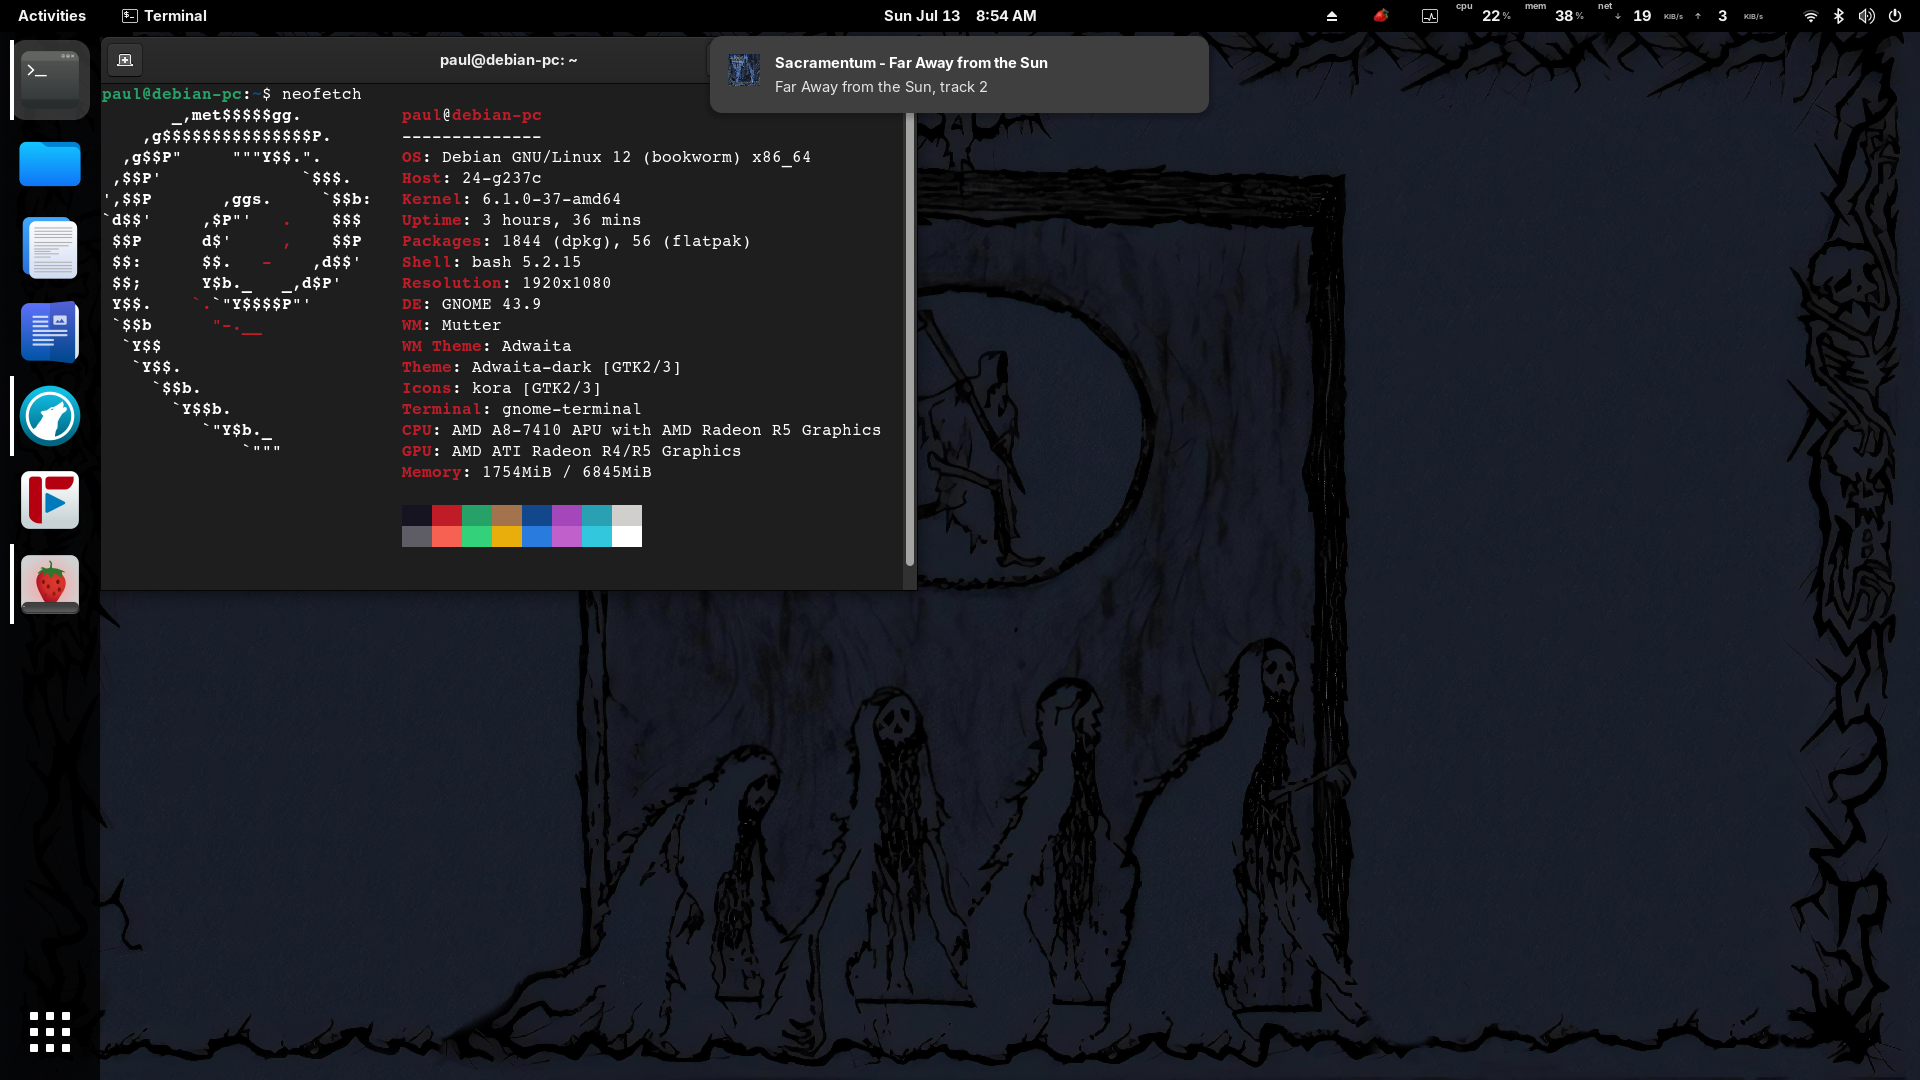This screenshot has height=1080, width=1920.
Task: Open the Text Editor dock icon
Action: pos(50,248)
